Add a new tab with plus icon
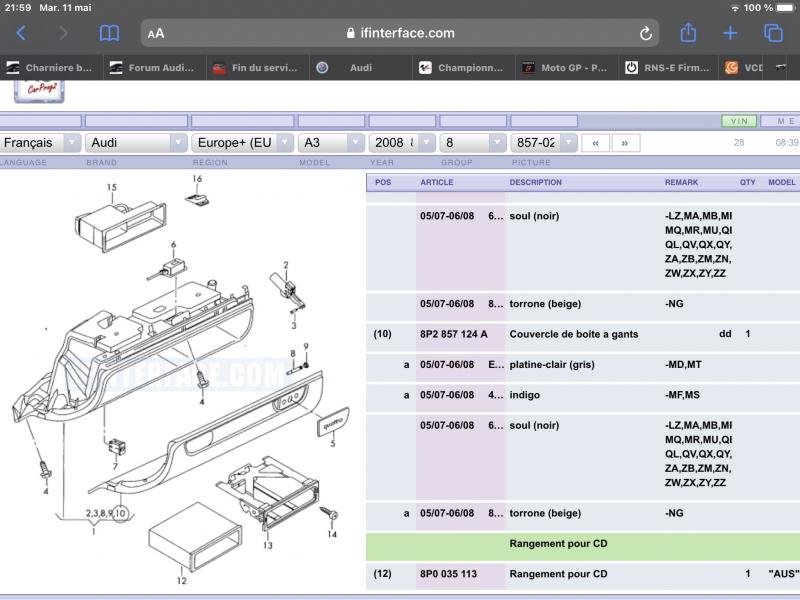 730,34
